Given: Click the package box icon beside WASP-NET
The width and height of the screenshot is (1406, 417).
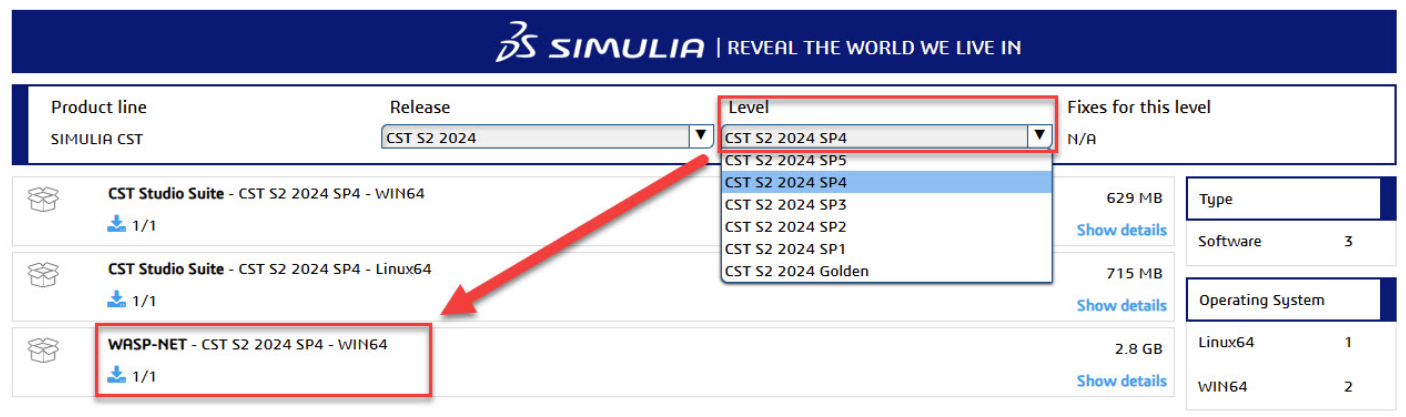Looking at the screenshot, I should [x=43, y=351].
